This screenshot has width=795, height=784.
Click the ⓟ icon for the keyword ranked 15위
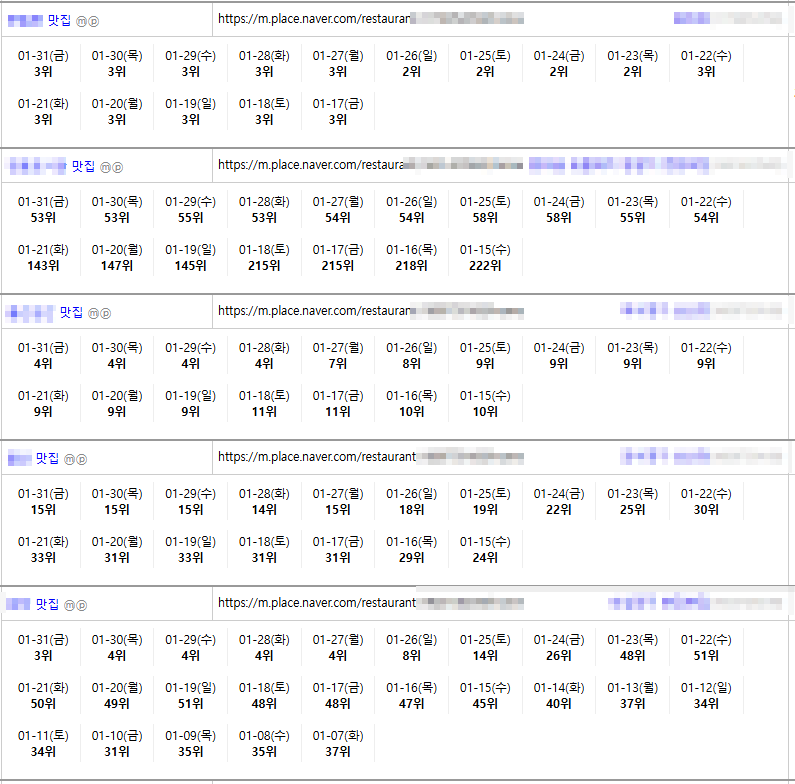82,459
